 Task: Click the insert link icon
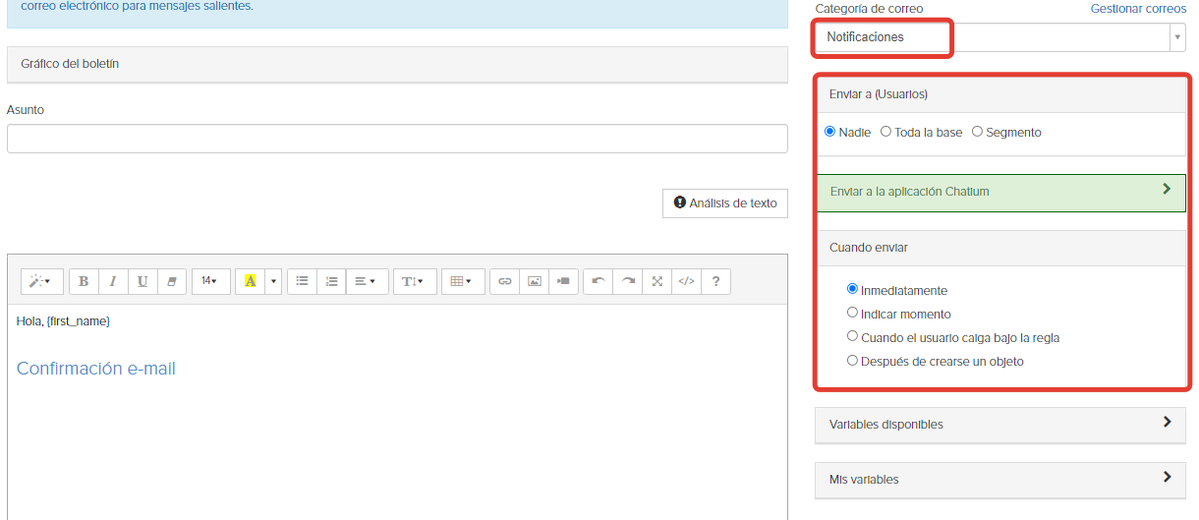click(x=505, y=281)
